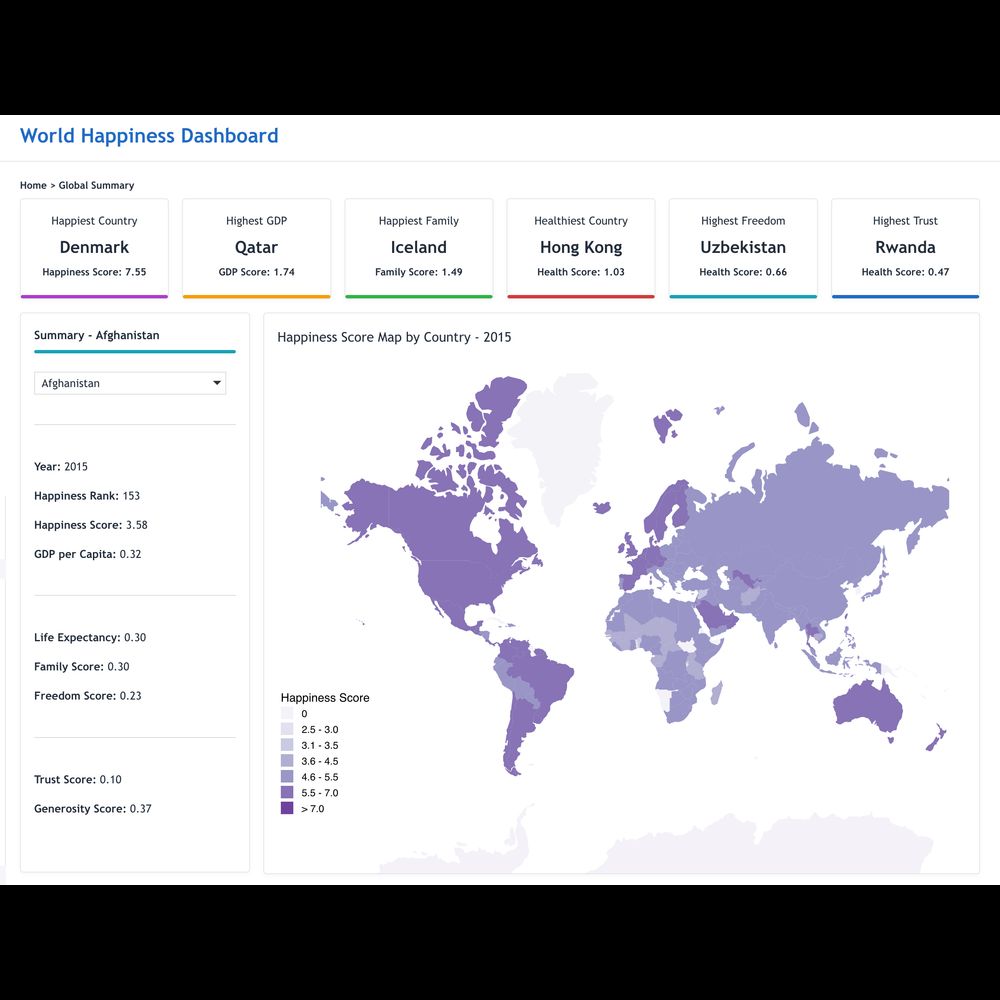The width and height of the screenshot is (1000, 1000).
Task: Click the '5.5 - 7.0' legend swatch
Action: 287,793
